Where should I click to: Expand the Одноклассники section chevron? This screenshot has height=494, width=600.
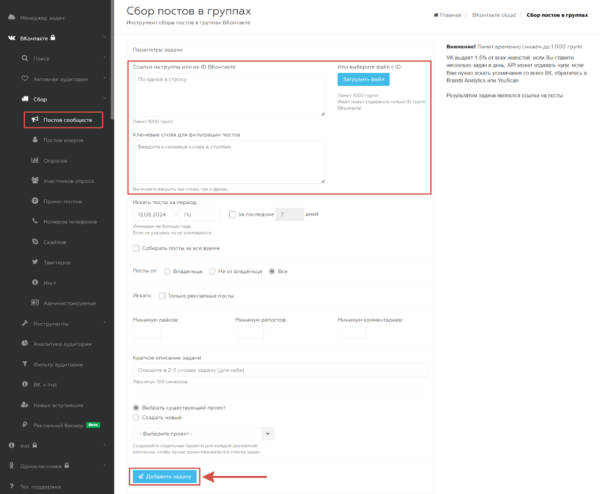tap(104, 465)
